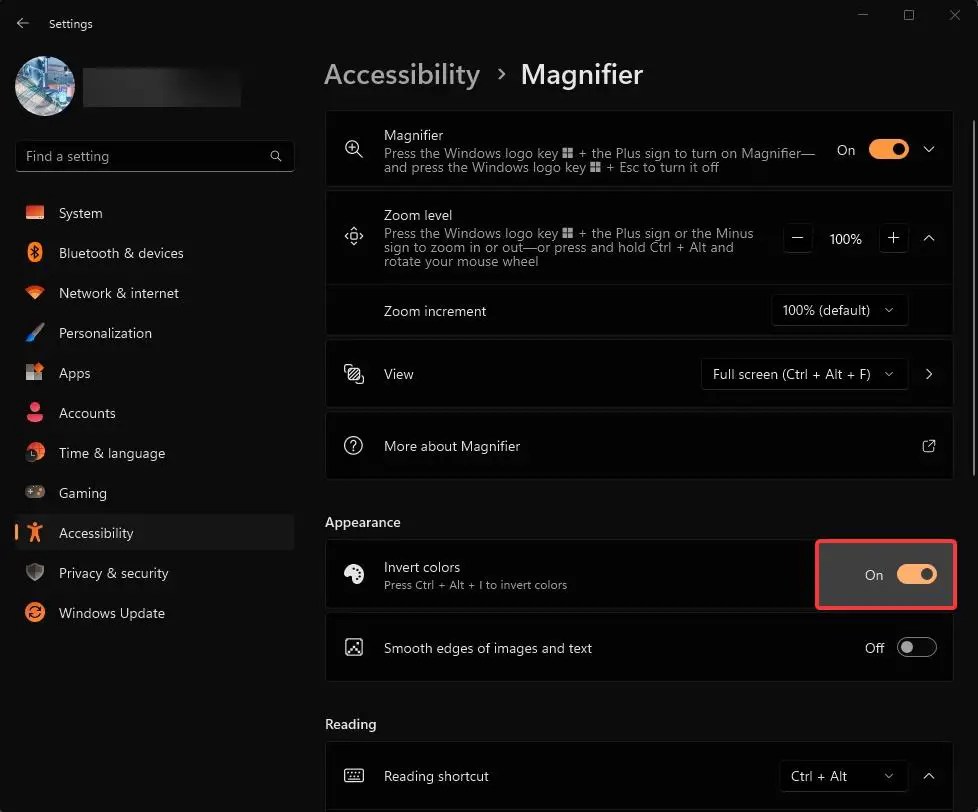Viewport: 978px width, 812px height.
Task: Turn off the Magnifier toggle
Action: [889, 150]
